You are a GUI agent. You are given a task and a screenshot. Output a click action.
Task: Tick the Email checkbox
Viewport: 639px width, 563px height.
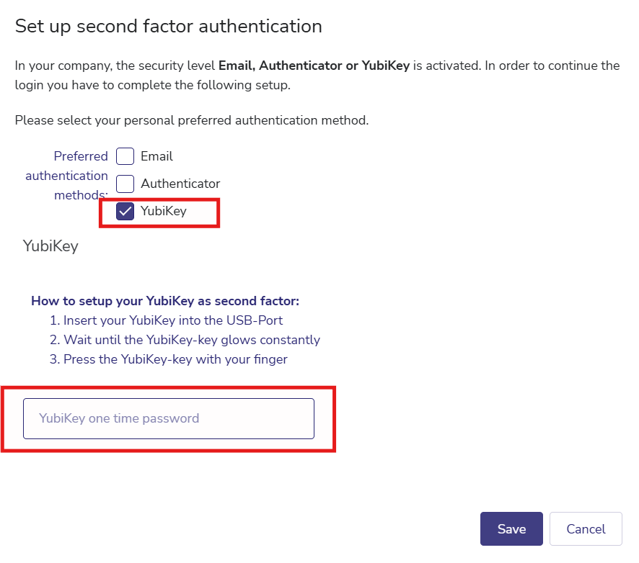(x=125, y=156)
